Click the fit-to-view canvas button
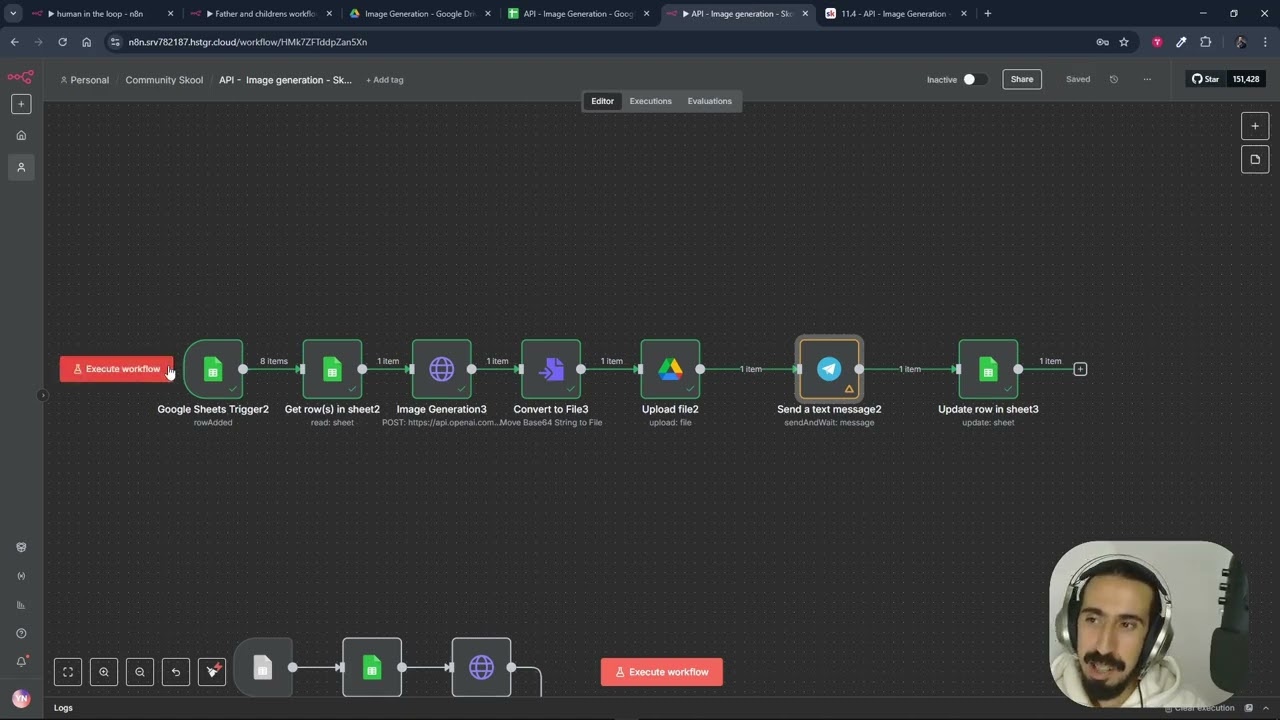1280x720 pixels. coord(68,672)
